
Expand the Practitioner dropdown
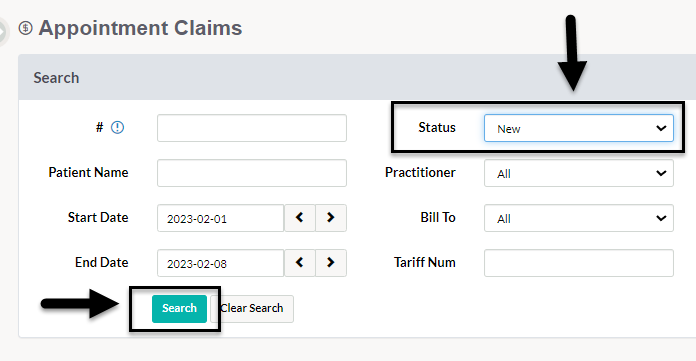[x=579, y=173]
